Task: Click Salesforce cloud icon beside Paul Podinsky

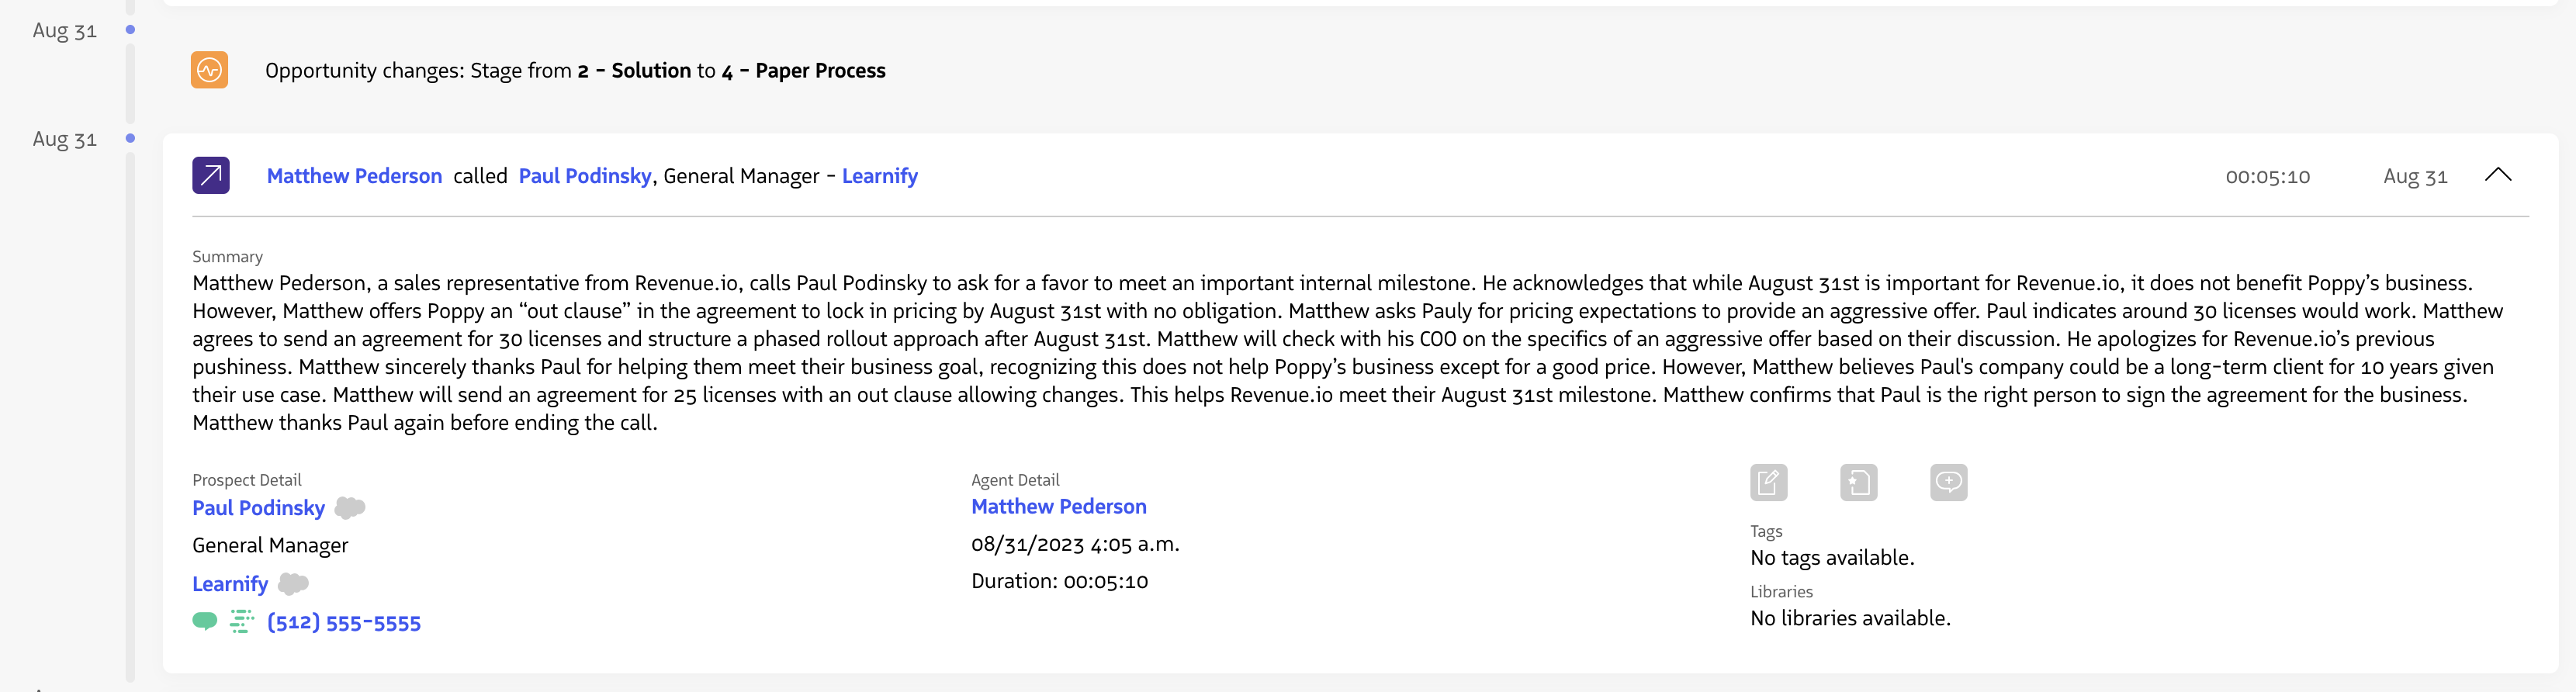Action: (x=350, y=508)
